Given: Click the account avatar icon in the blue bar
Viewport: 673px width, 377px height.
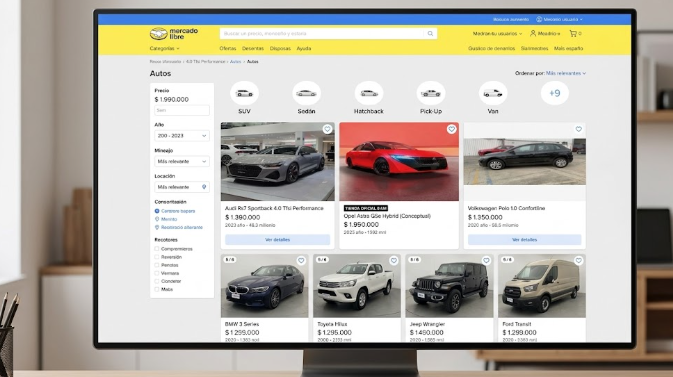Looking at the screenshot, I should click(539, 19).
